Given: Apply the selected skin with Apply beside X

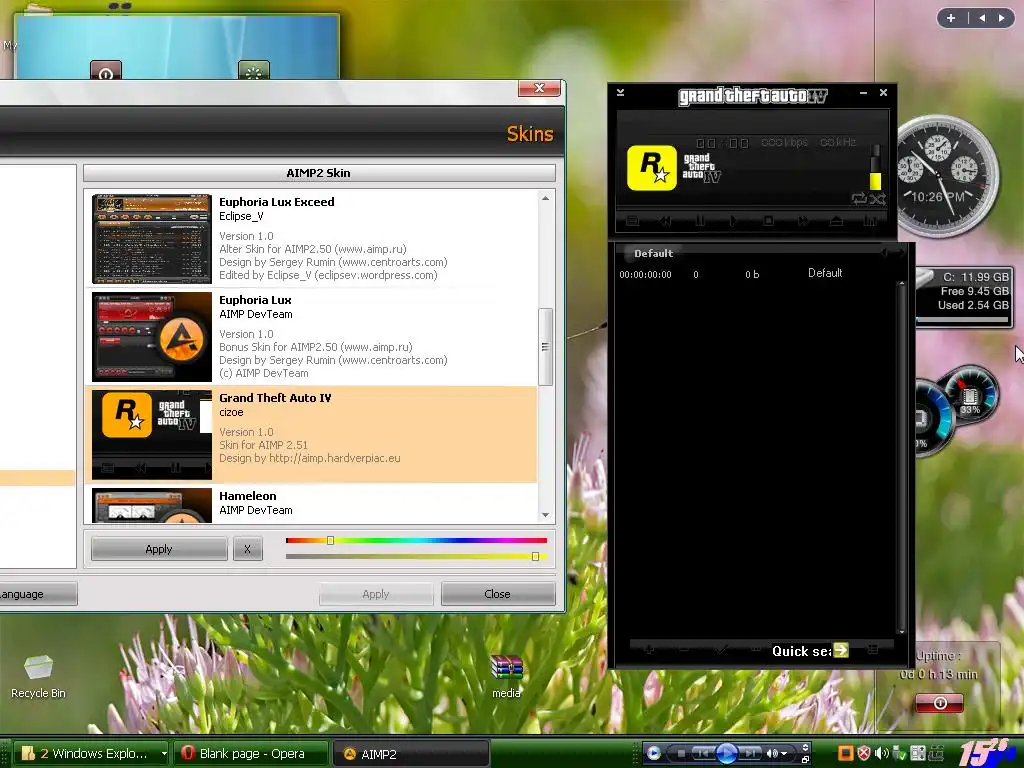Looking at the screenshot, I should pos(159,549).
